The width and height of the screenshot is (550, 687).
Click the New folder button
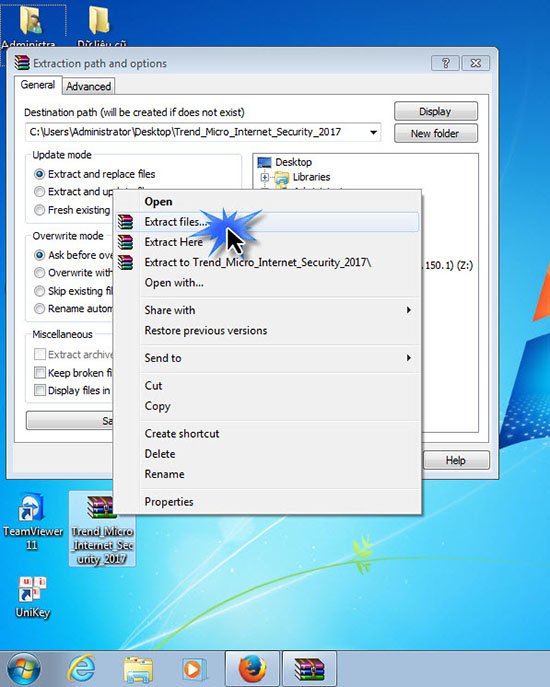click(436, 133)
